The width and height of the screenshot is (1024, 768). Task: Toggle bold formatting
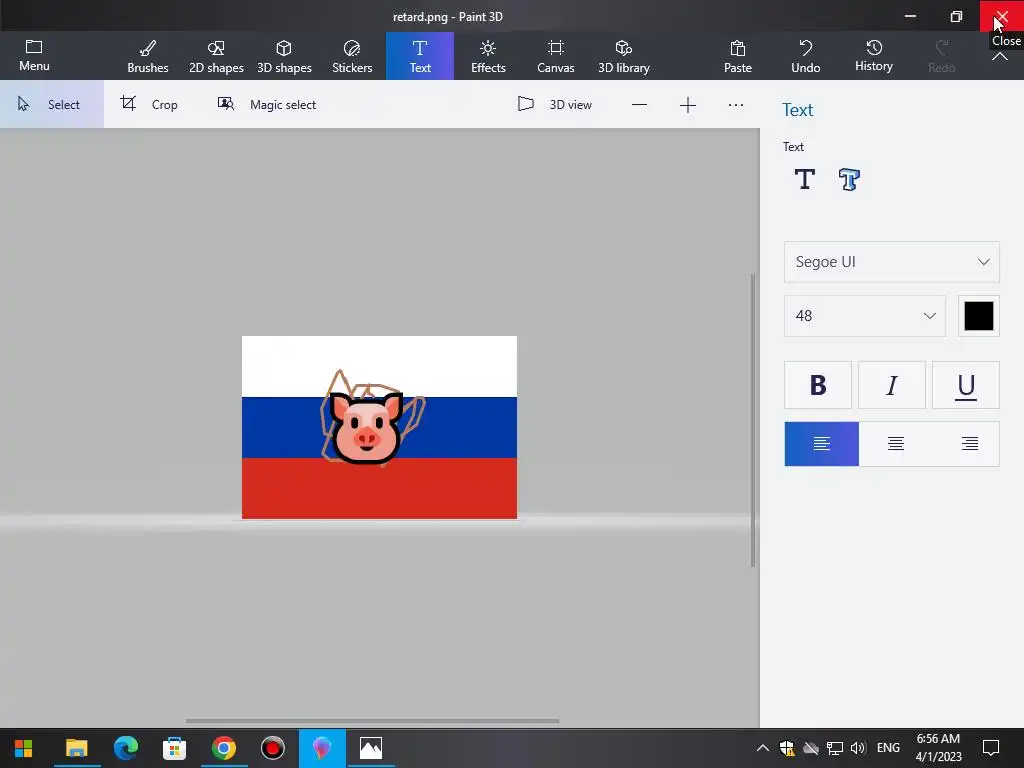point(818,385)
